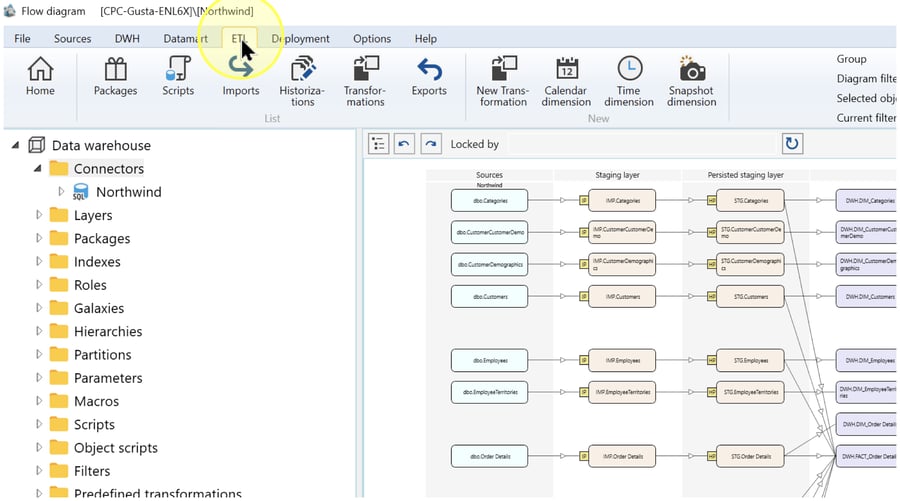
Task: Click the Data warehouse cube icon
Action: (x=36, y=145)
